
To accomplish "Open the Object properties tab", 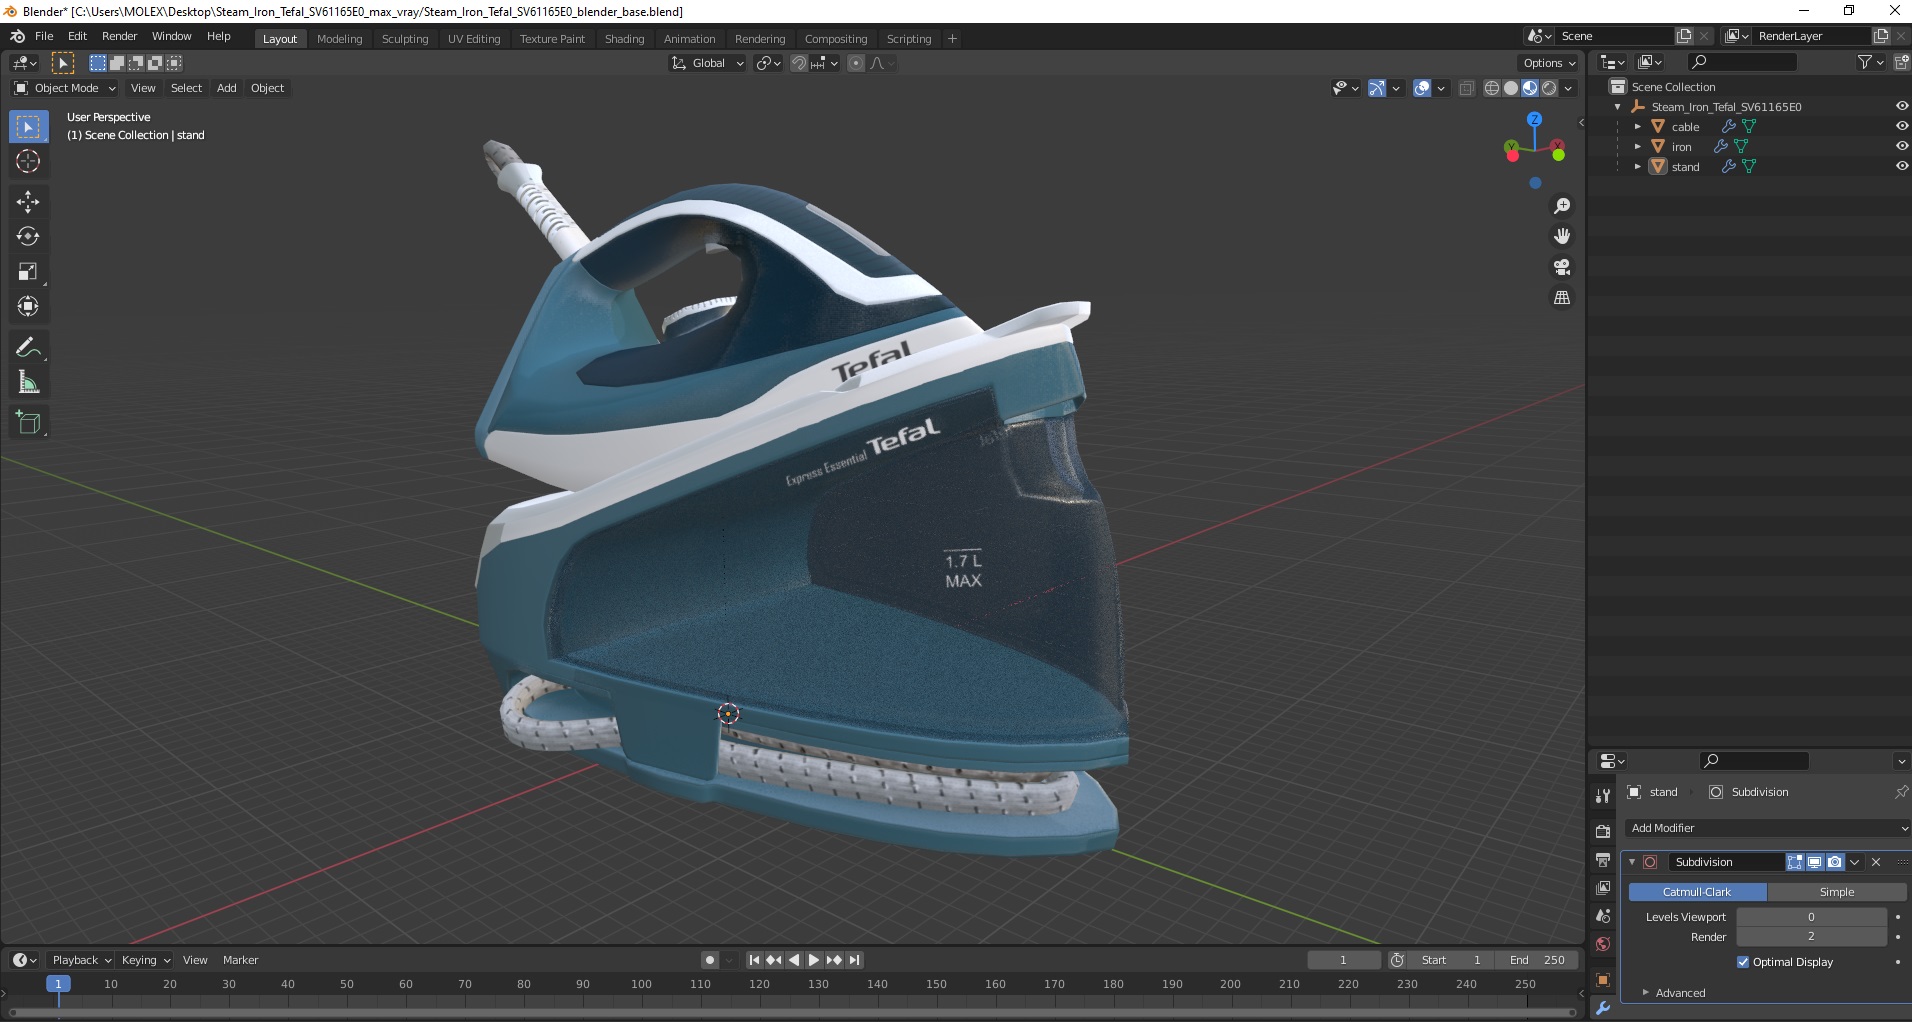I will coord(1603,980).
